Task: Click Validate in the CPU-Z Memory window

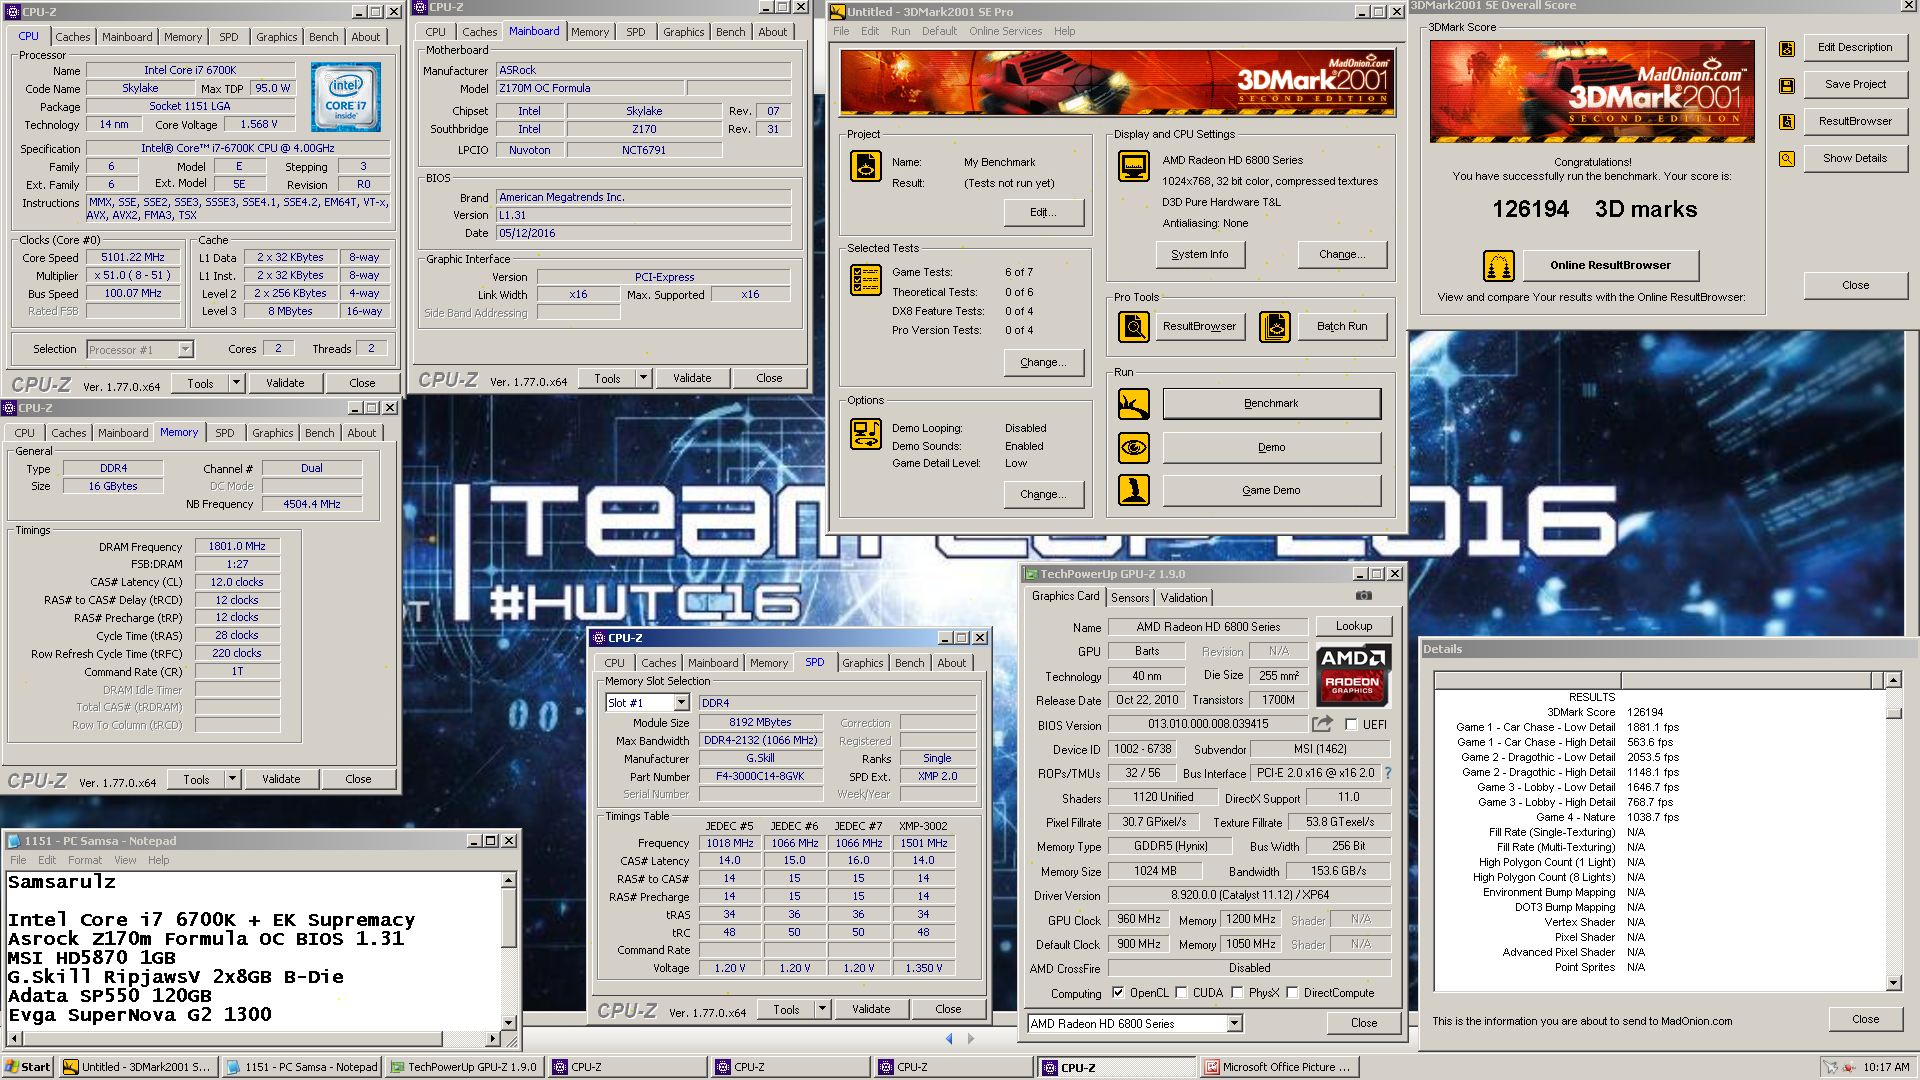Action: coord(281,779)
